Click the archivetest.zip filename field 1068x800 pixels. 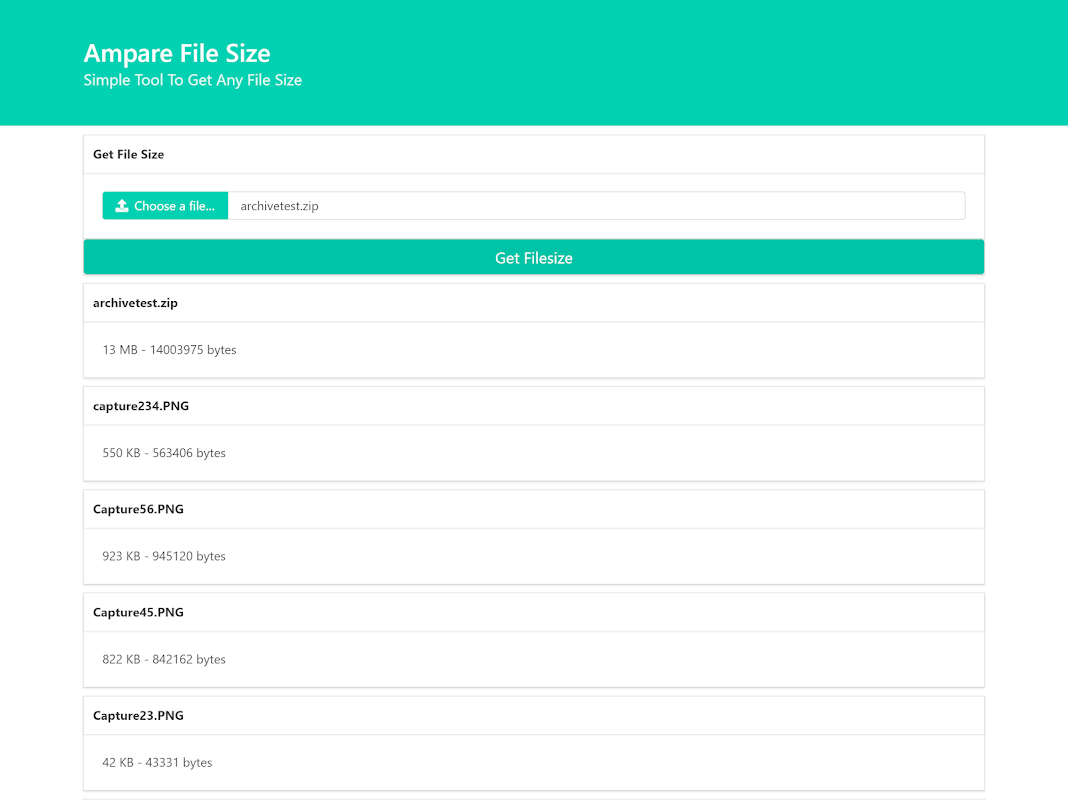pyautogui.click(x=597, y=206)
